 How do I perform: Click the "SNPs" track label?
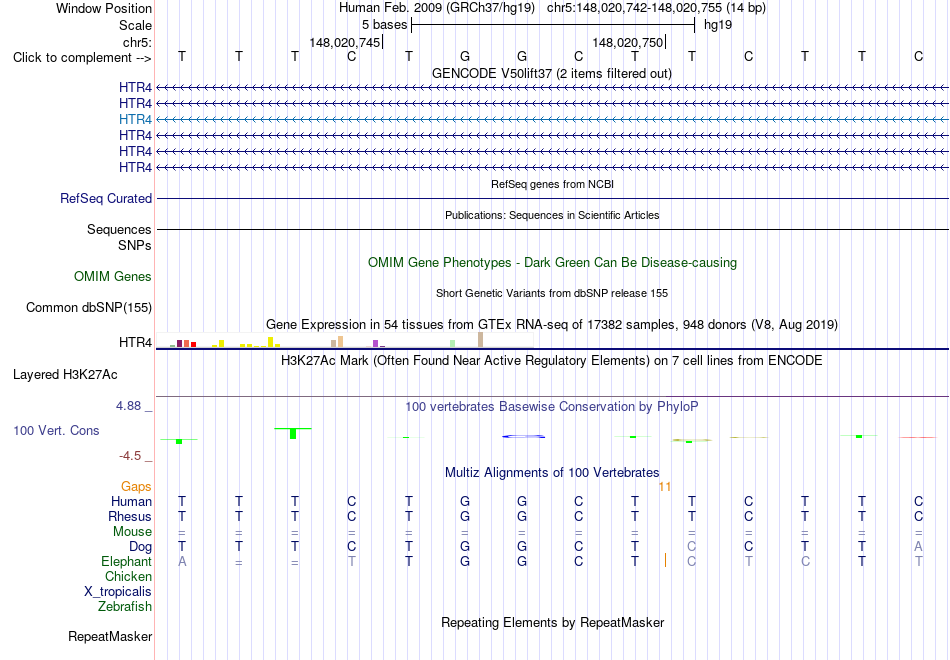click(x=135, y=245)
